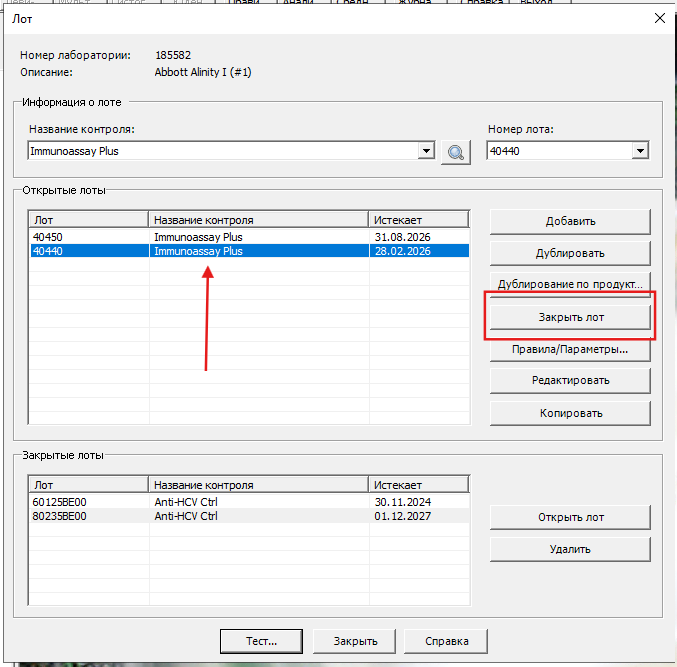Expand the Название контроля dropdown

point(427,151)
